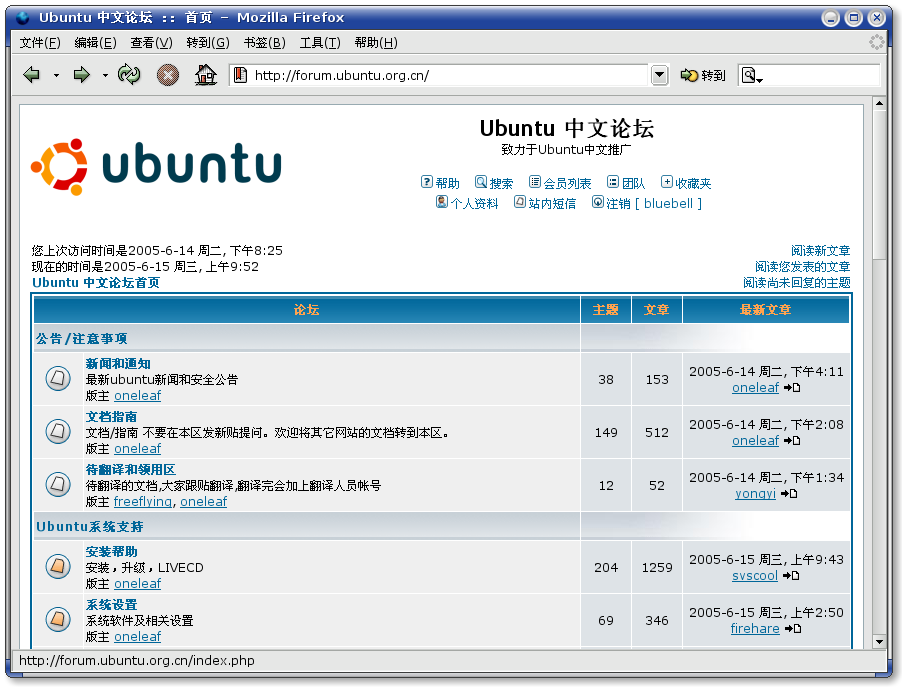Click the Firefox icon in the title bar
Viewport: 902px width, 687px height.
(x=23, y=18)
